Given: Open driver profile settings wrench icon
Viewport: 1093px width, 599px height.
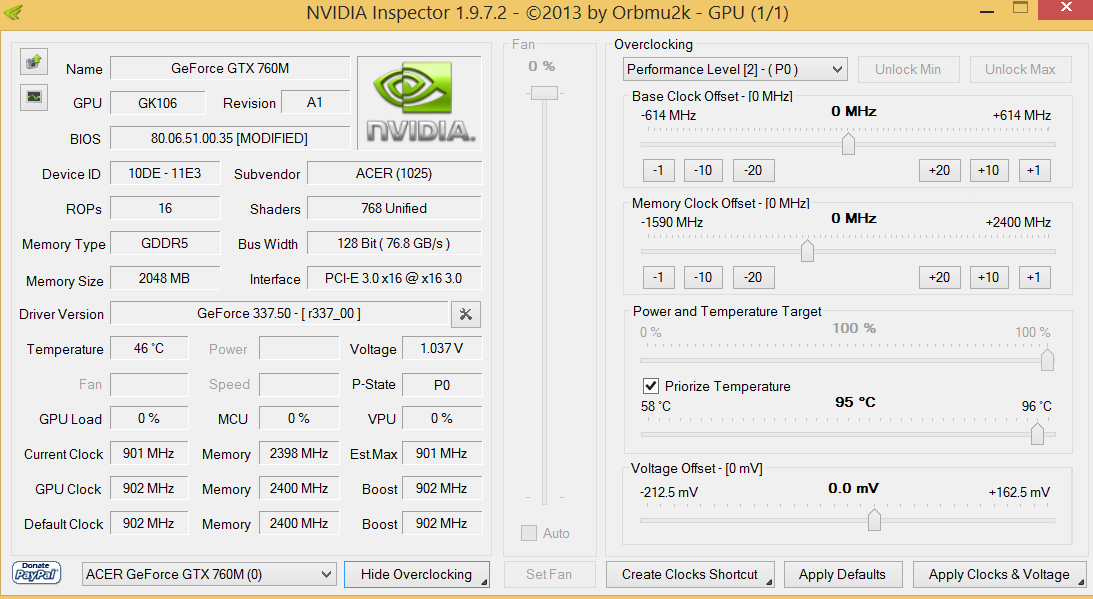Looking at the screenshot, I should tap(466, 314).
